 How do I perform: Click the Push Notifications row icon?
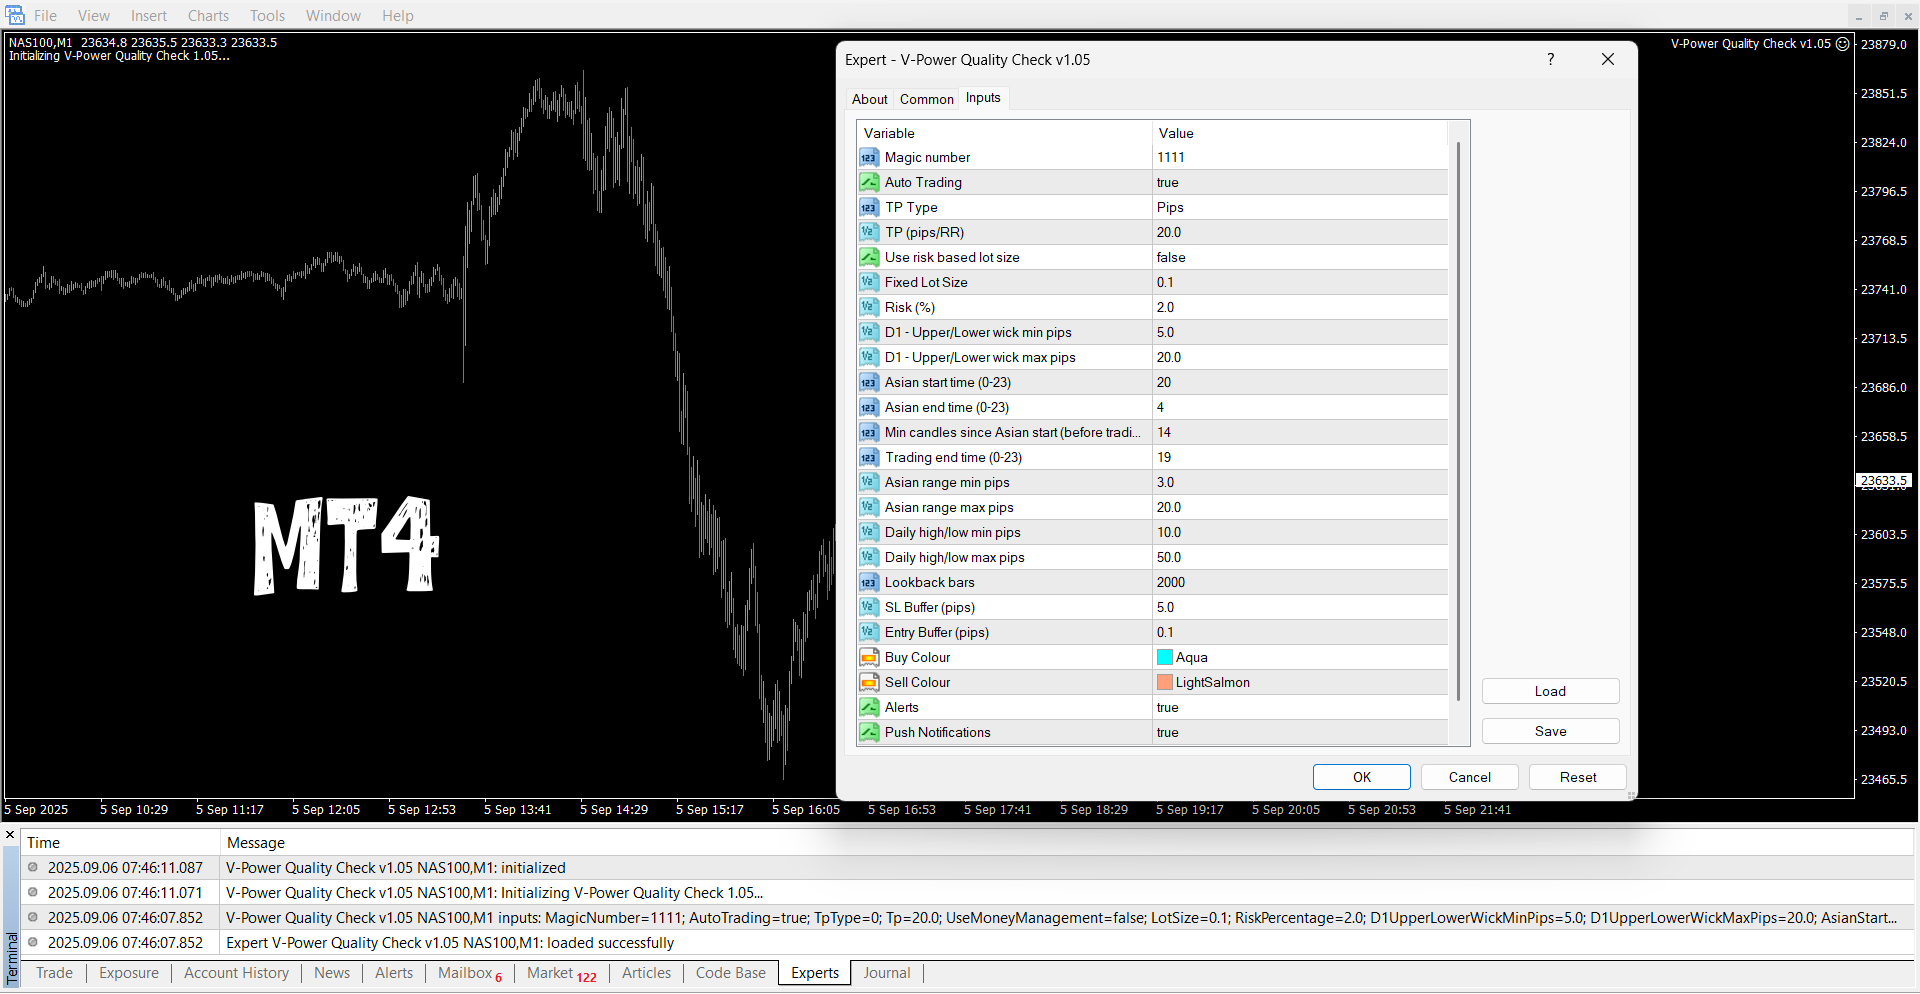869,732
